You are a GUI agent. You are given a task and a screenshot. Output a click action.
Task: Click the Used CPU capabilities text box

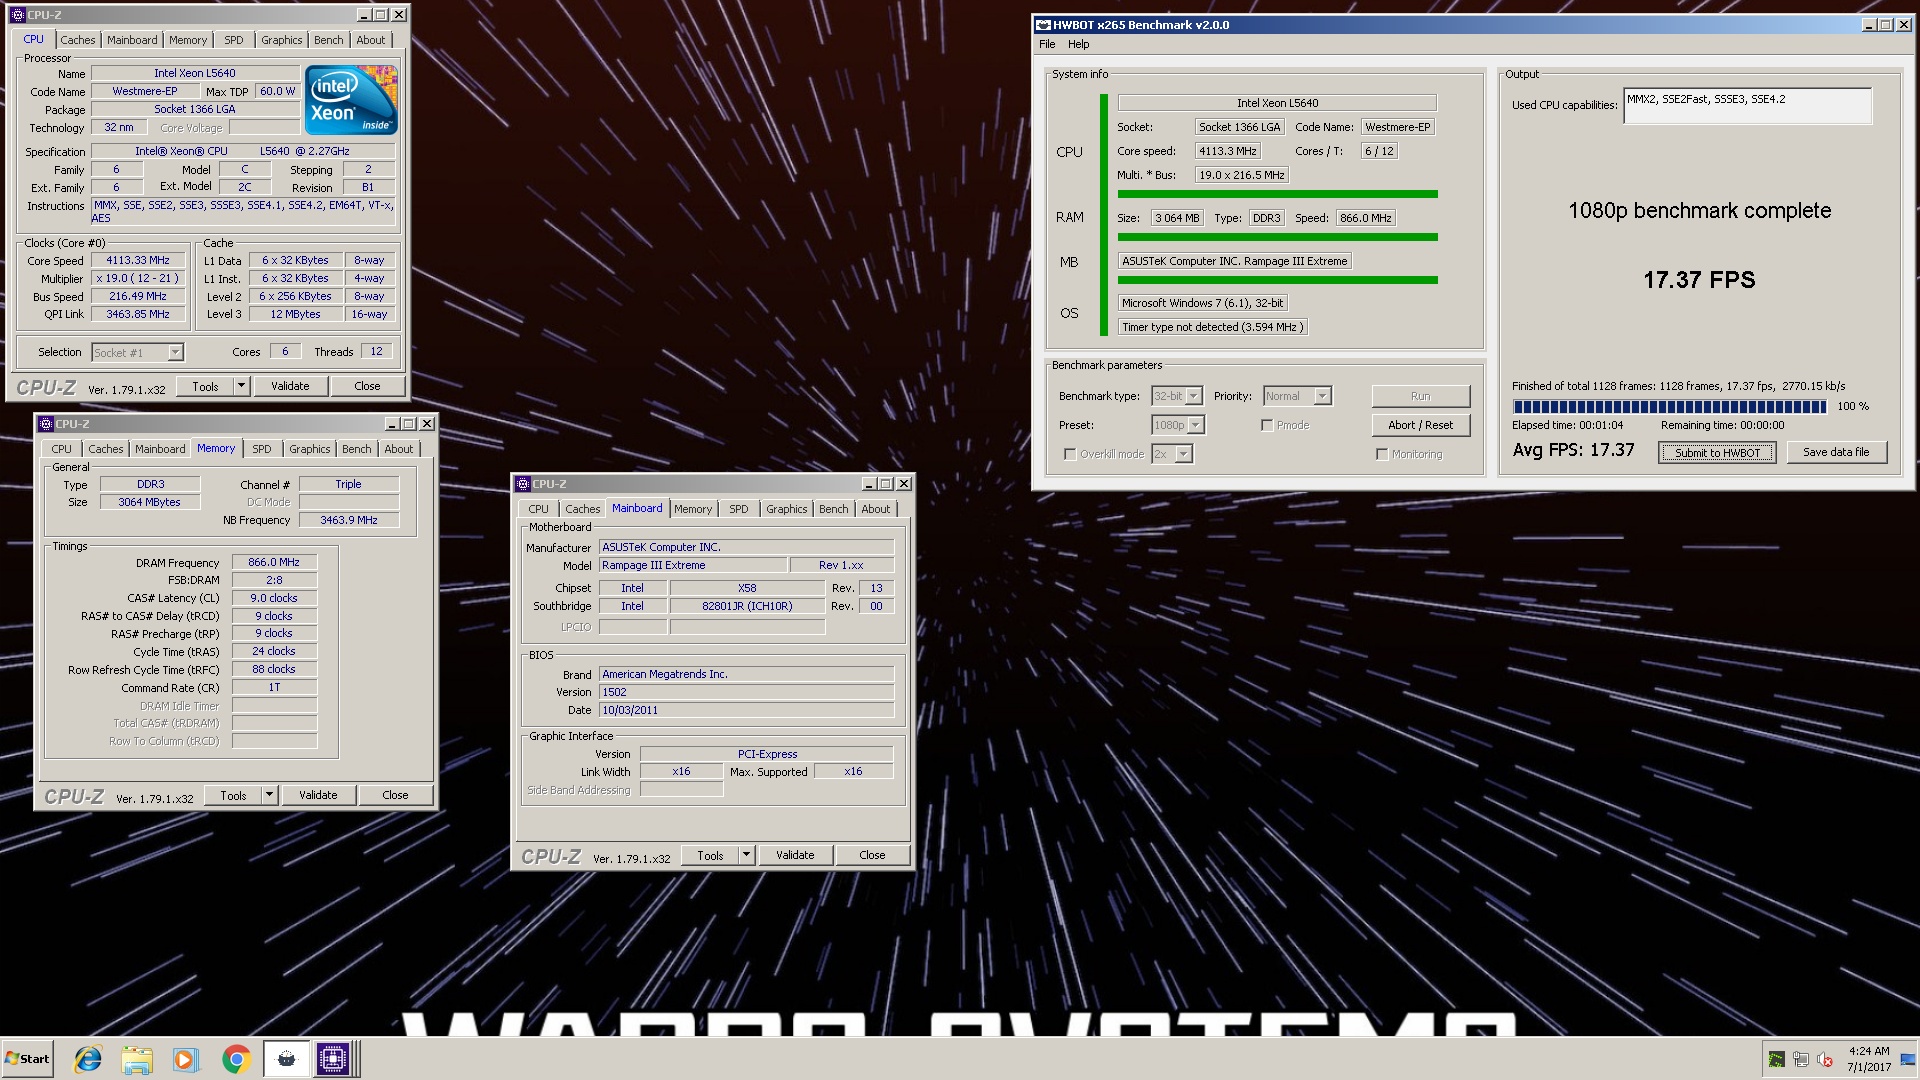1747,106
